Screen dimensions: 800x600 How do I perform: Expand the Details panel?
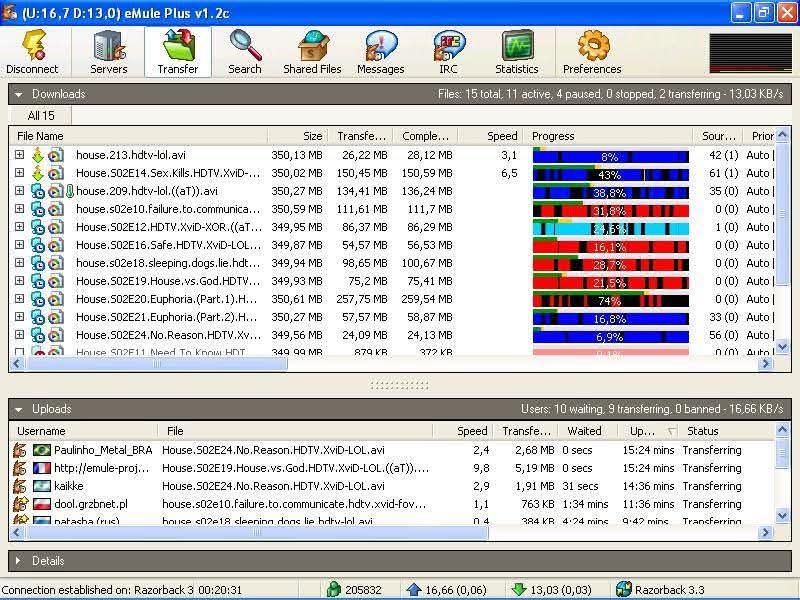point(19,561)
